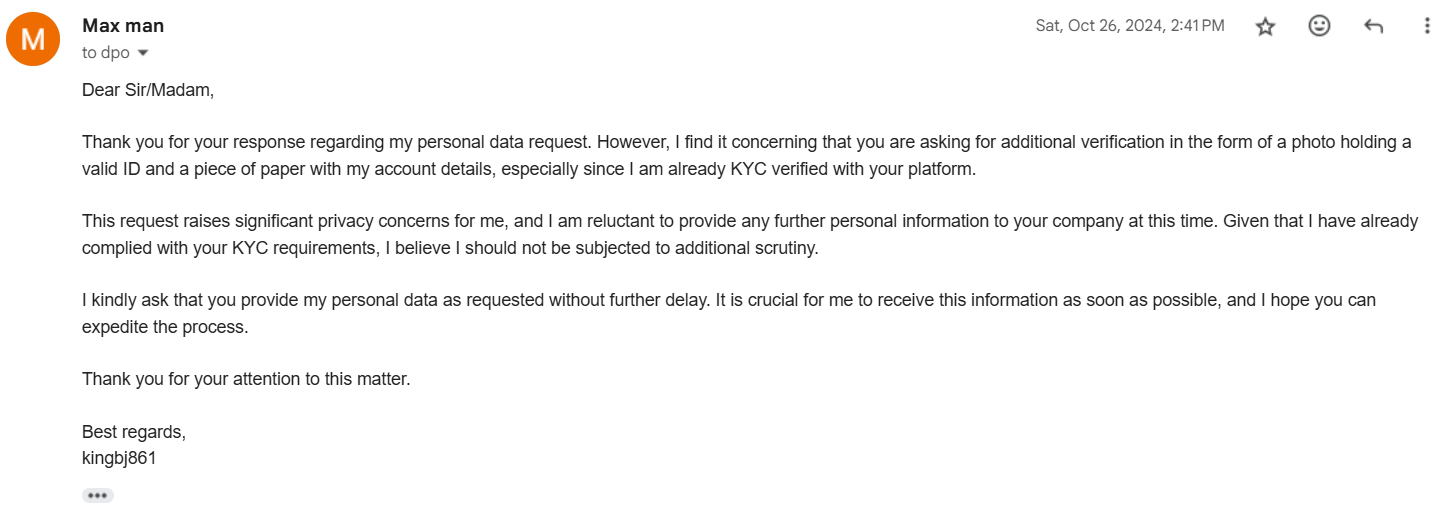This screenshot has height=519, width=1456.
Task: Click the 'Best regards,' closing line
Action: click(x=134, y=433)
